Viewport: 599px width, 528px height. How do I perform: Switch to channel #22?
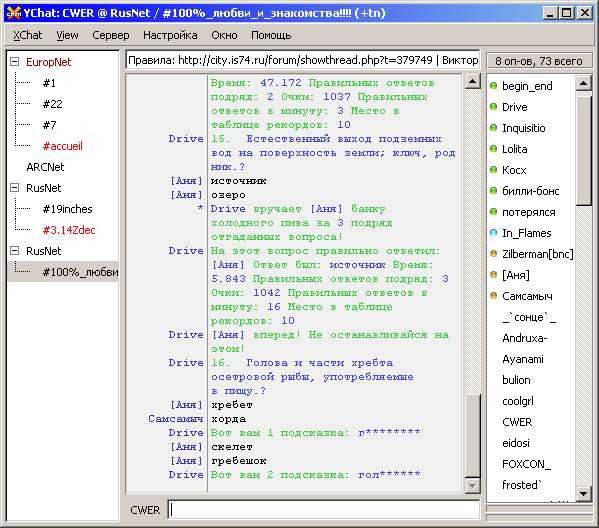(52, 104)
